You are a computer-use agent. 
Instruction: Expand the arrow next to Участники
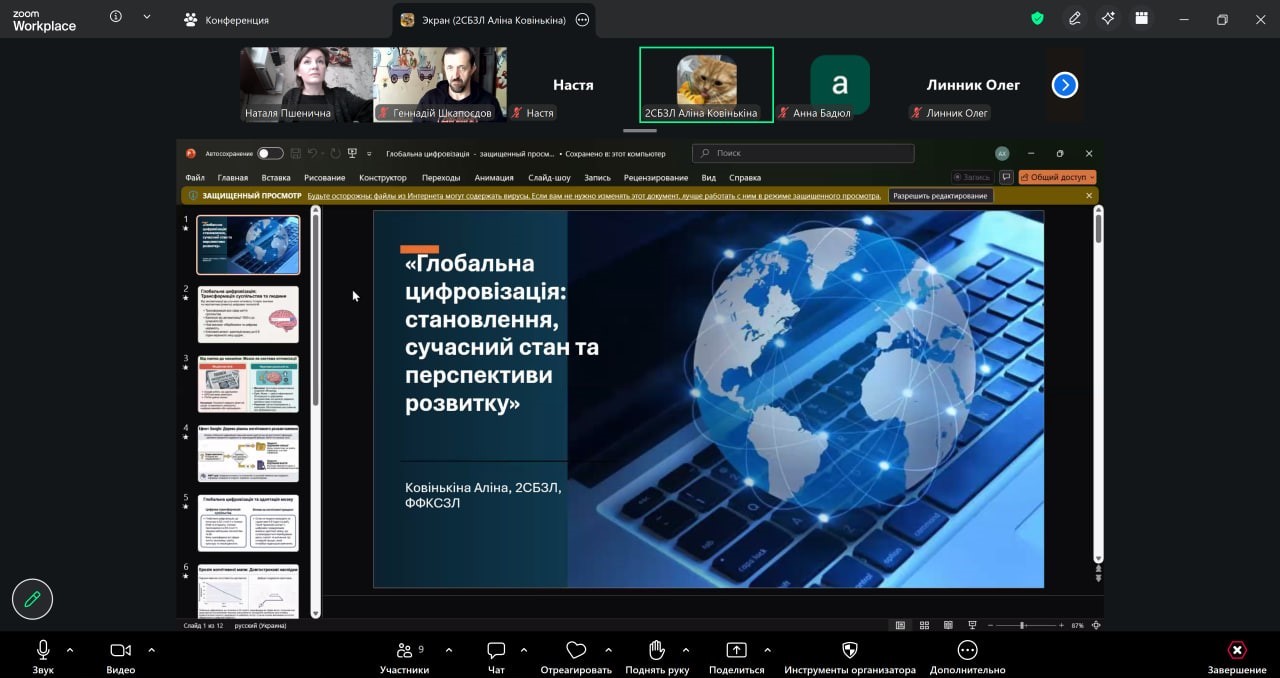(x=448, y=650)
